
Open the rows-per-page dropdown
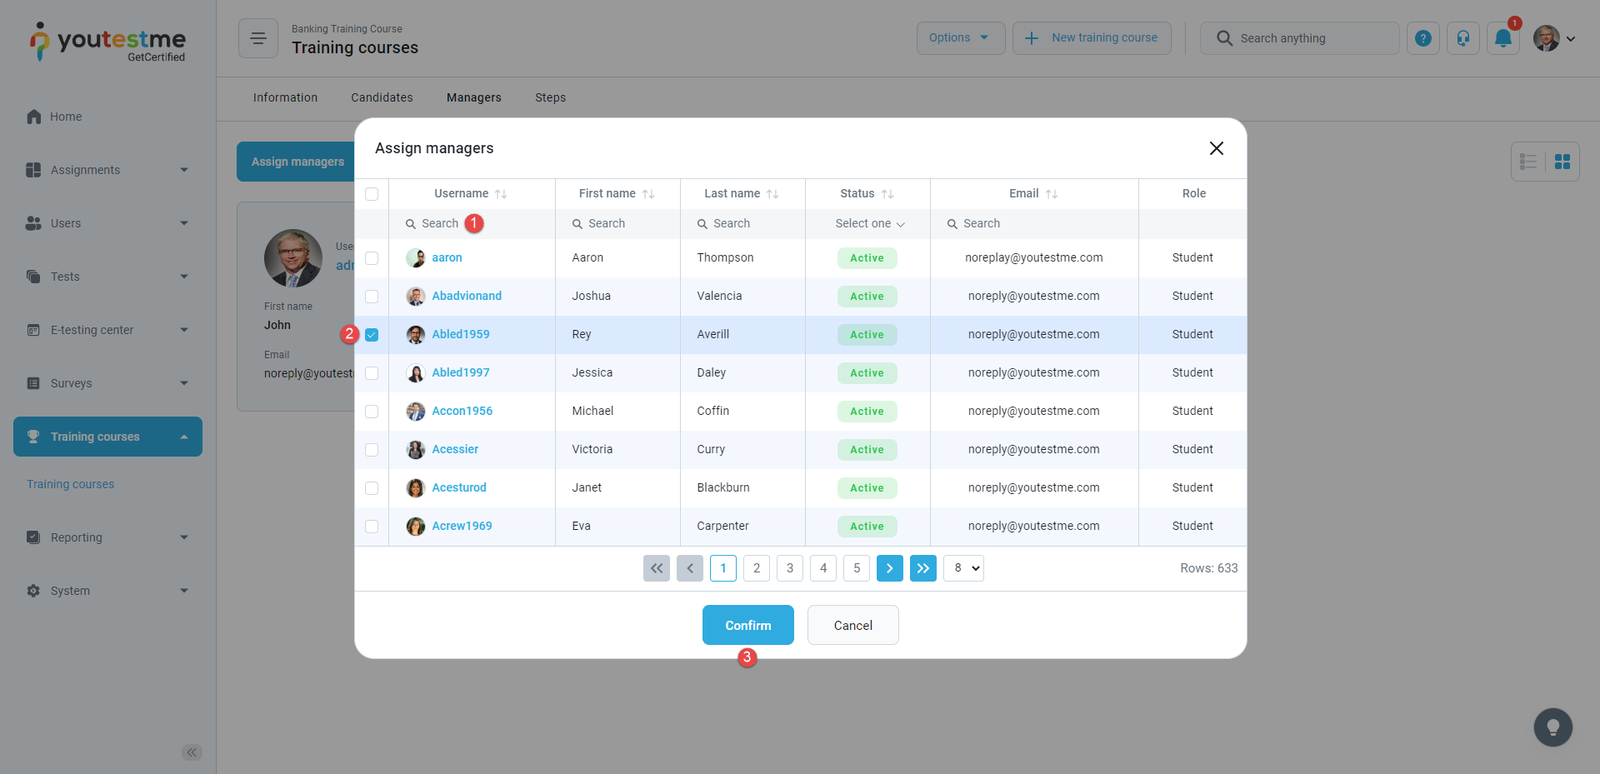click(x=963, y=568)
